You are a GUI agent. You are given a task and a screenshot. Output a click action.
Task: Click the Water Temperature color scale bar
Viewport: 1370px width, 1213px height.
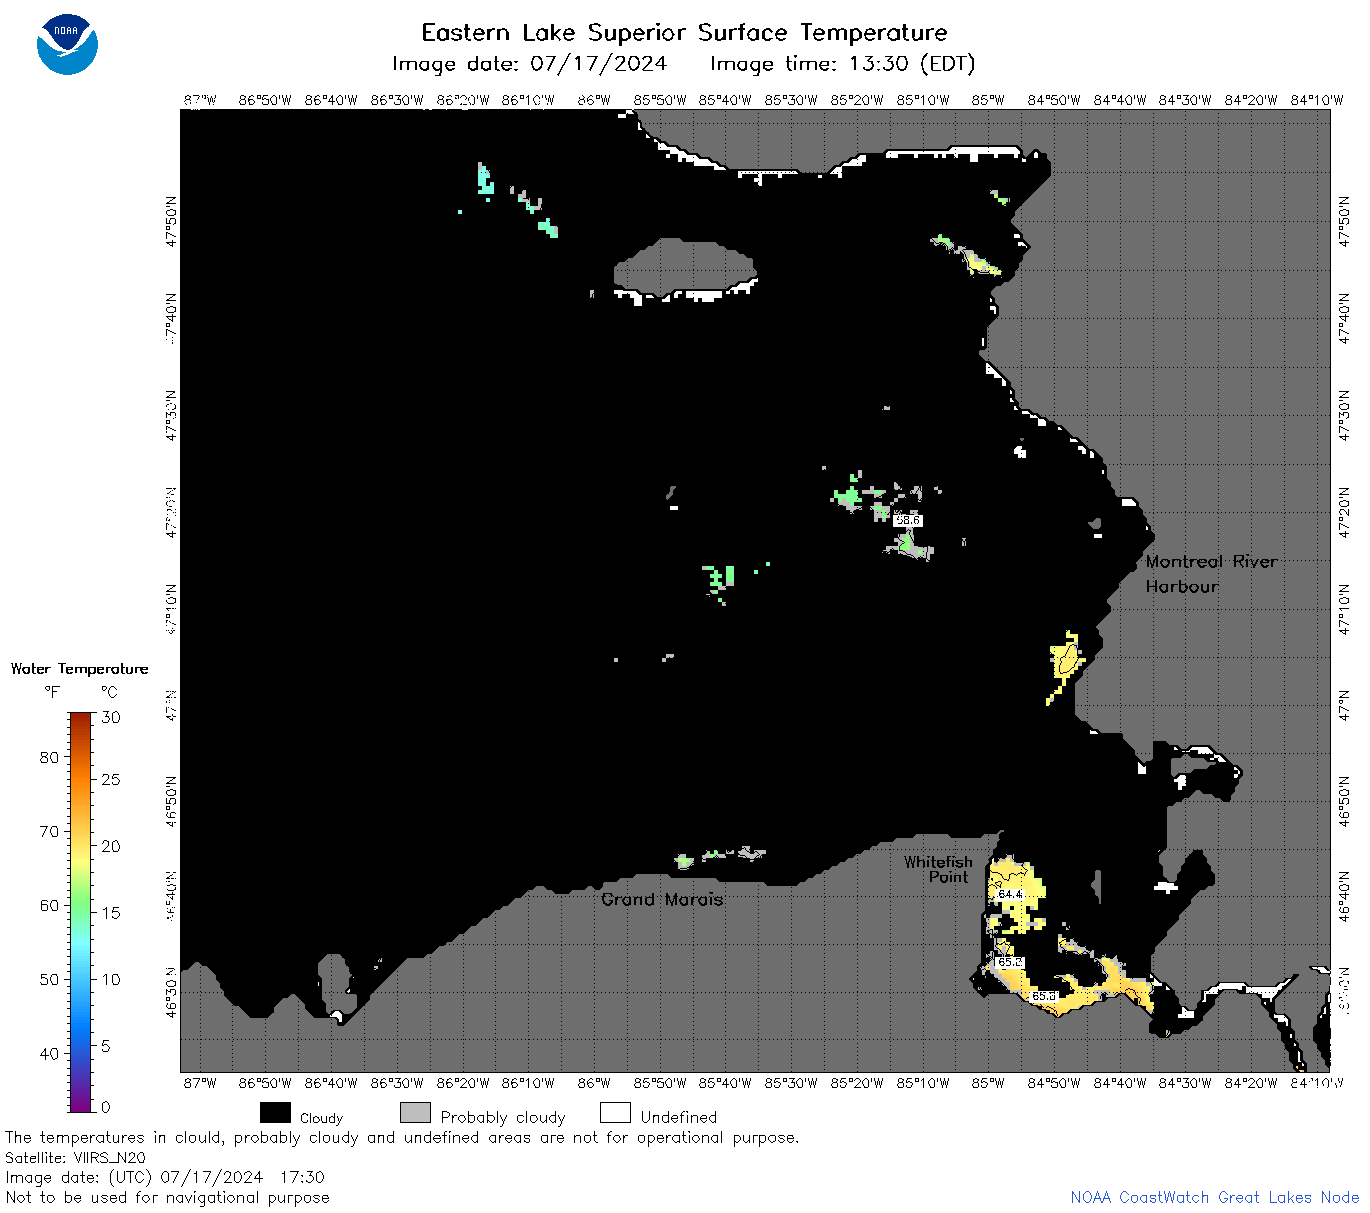point(81,911)
